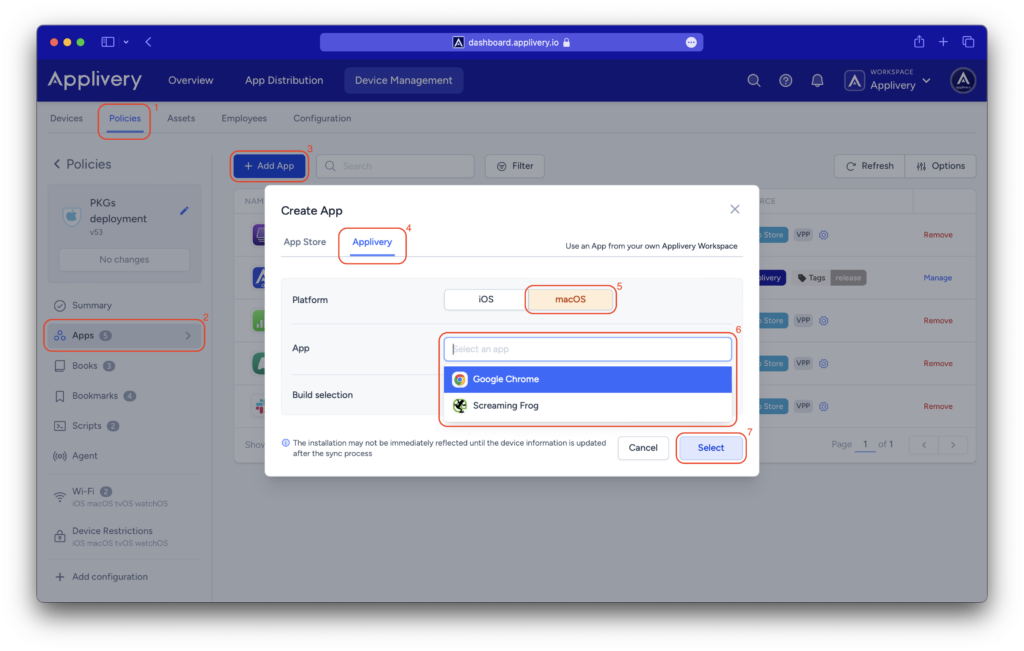This screenshot has height=651, width=1024.
Task: Click the page number field
Action: click(x=865, y=444)
